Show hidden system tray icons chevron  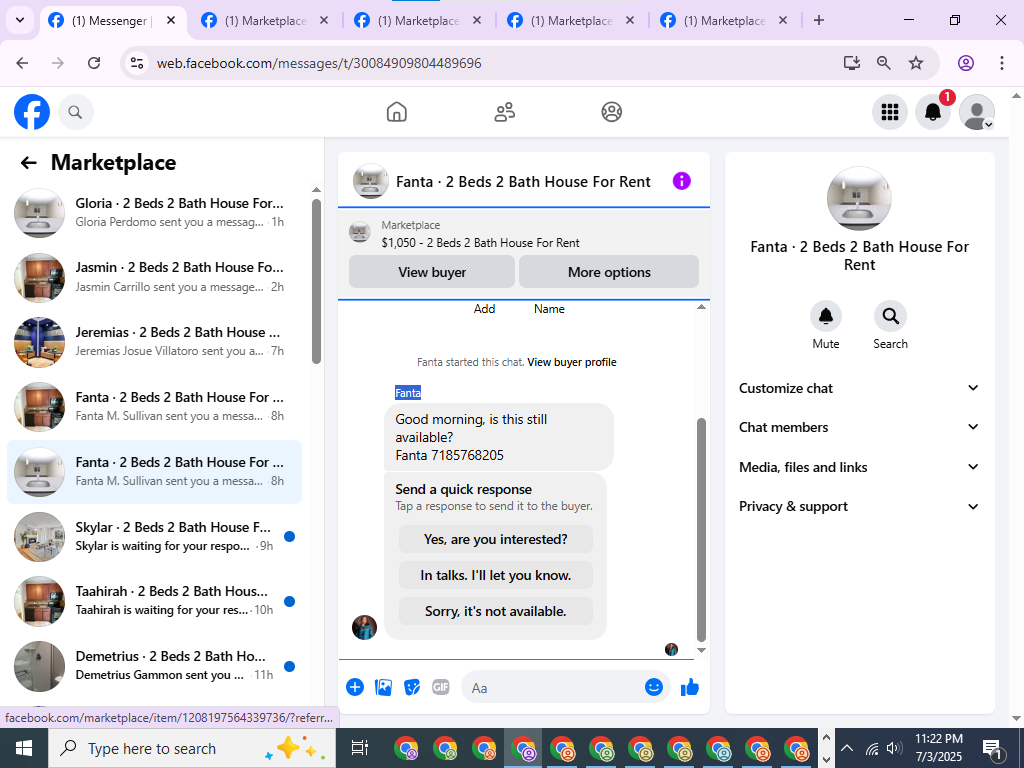click(846, 748)
